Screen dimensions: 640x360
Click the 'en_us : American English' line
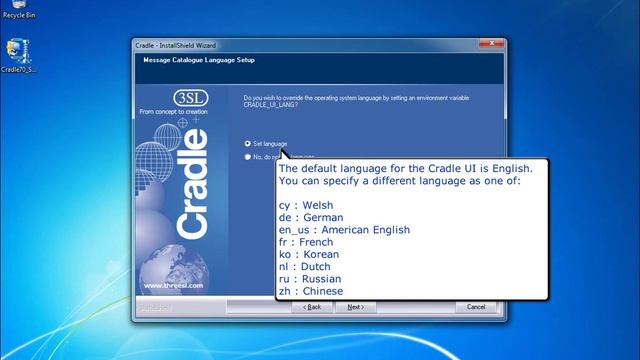click(344, 230)
